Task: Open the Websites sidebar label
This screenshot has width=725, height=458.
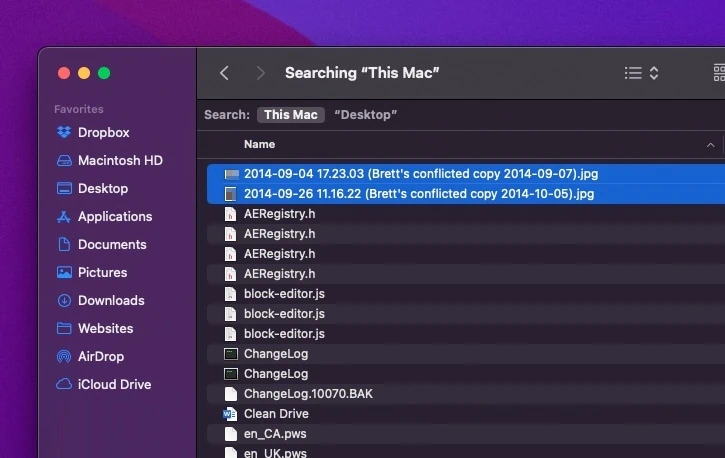Action: pos(105,329)
